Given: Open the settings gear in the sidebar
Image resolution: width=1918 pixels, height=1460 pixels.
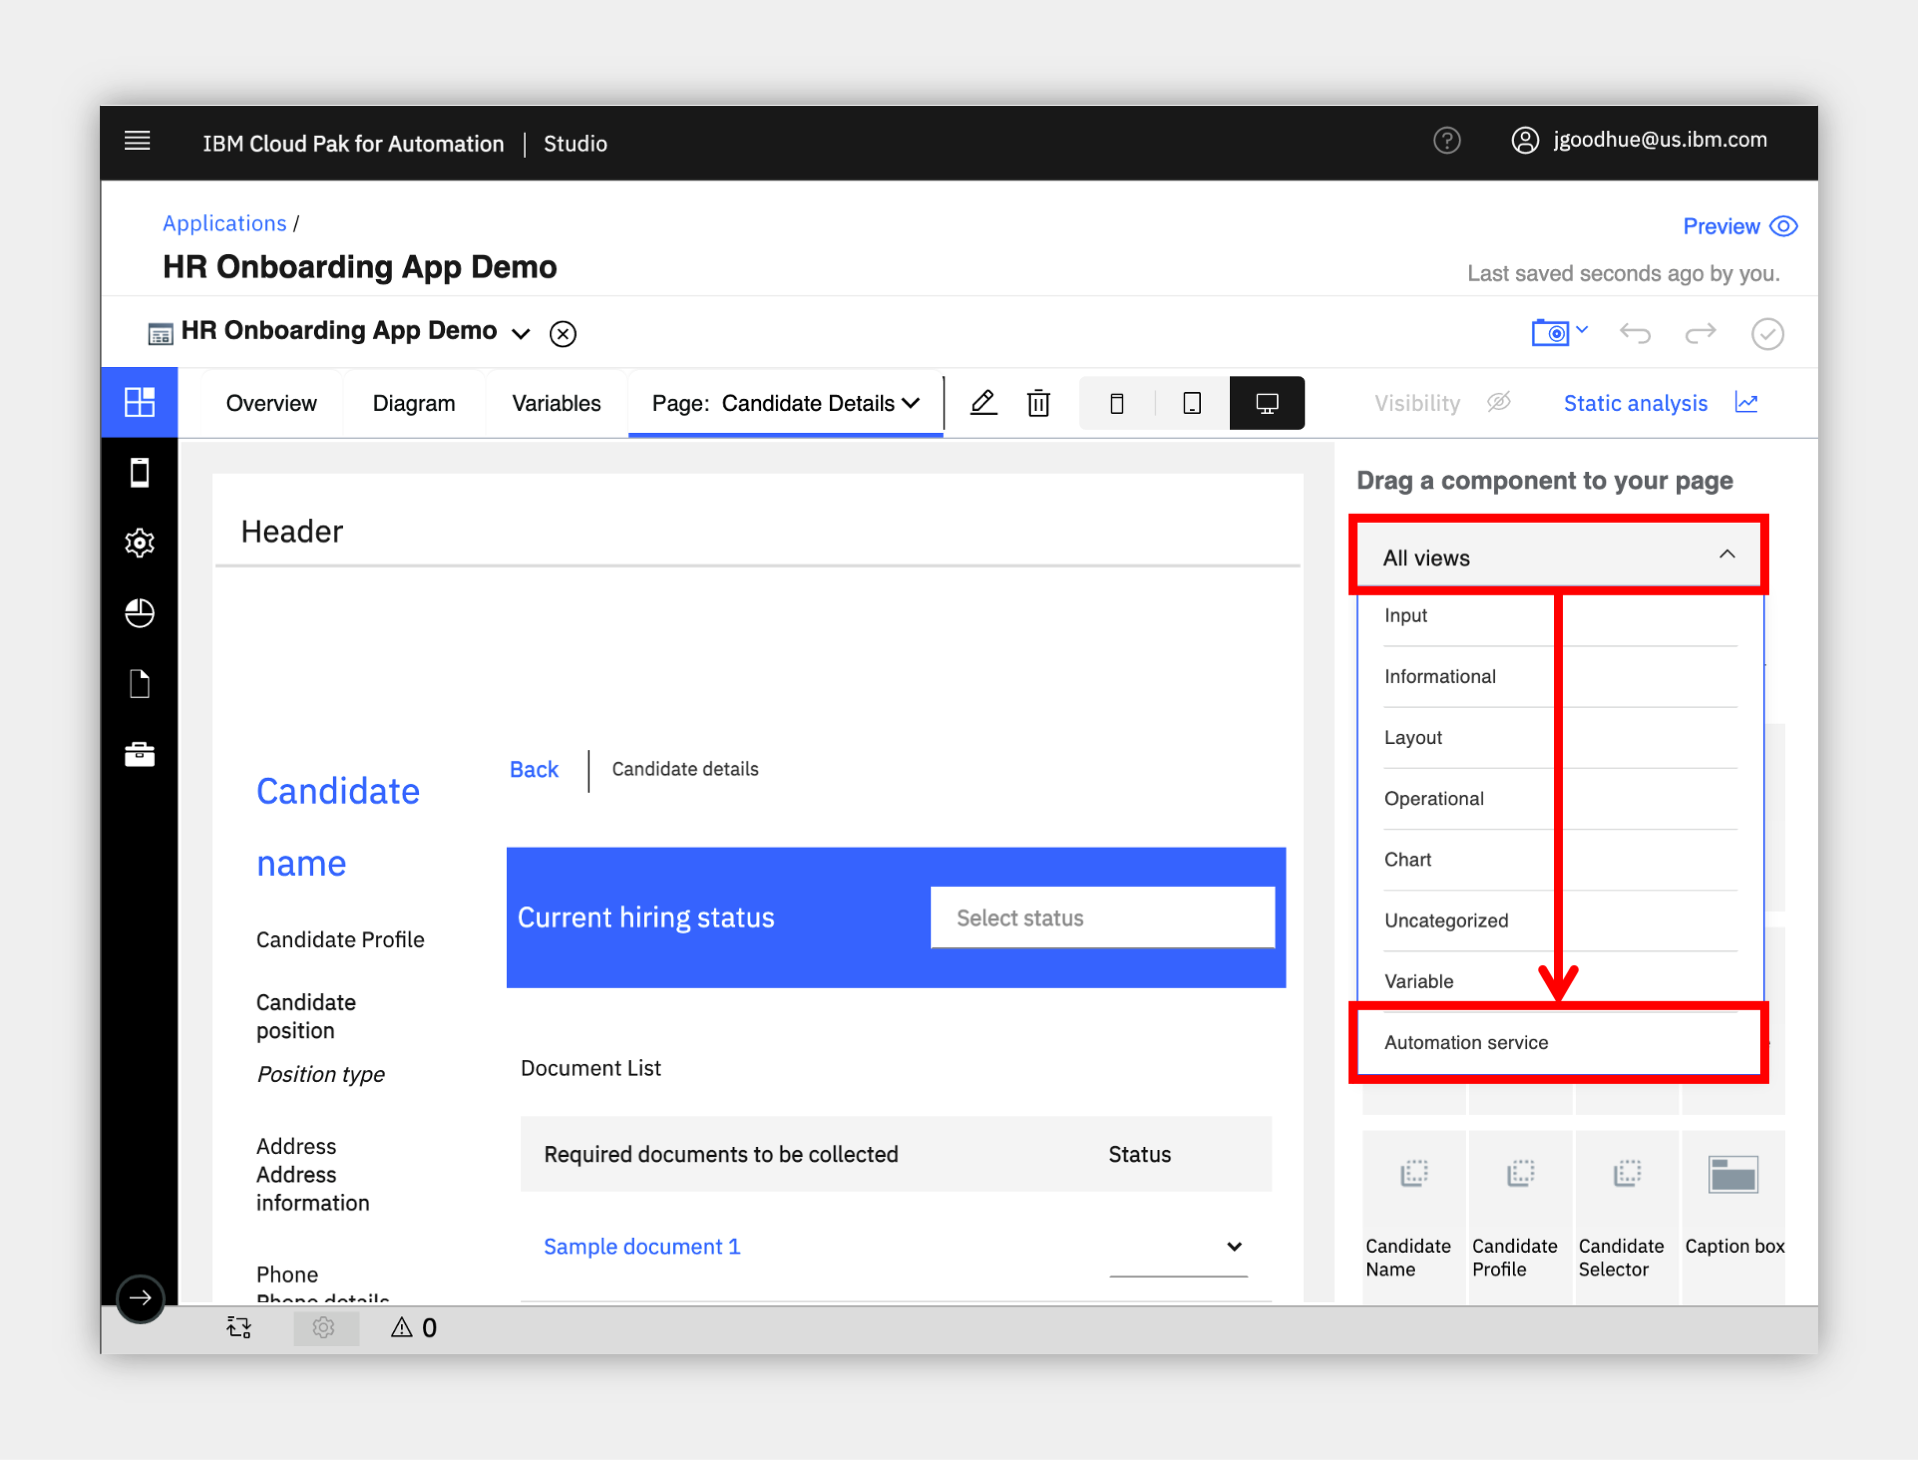Looking at the screenshot, I should click(140, 543).
